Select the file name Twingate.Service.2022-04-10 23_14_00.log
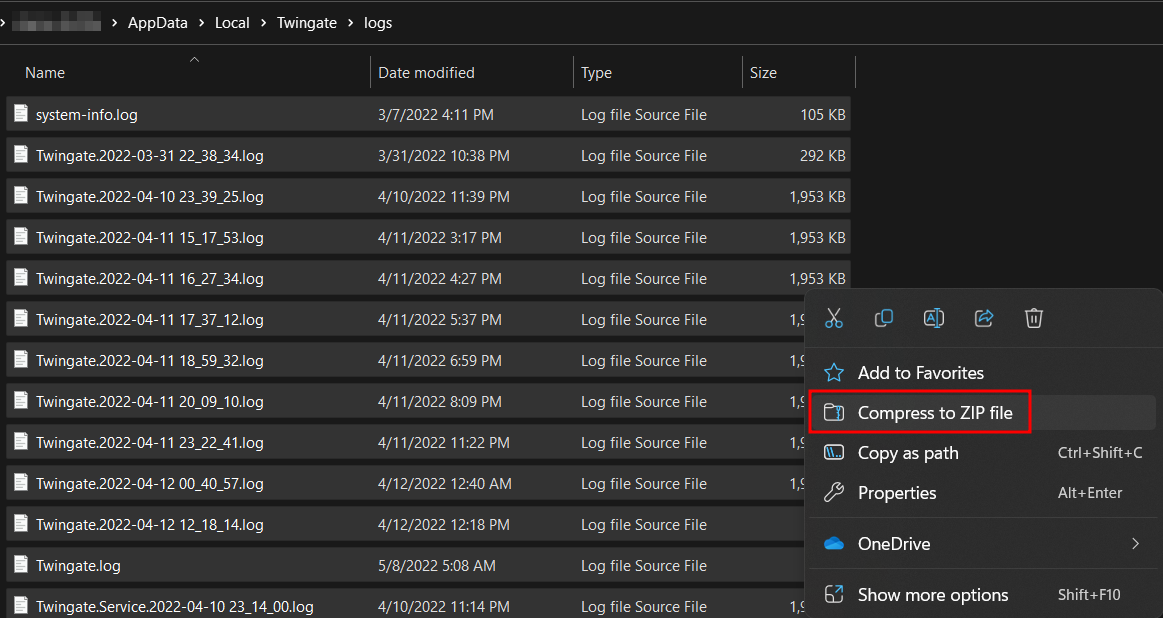 tap(174, 606)
